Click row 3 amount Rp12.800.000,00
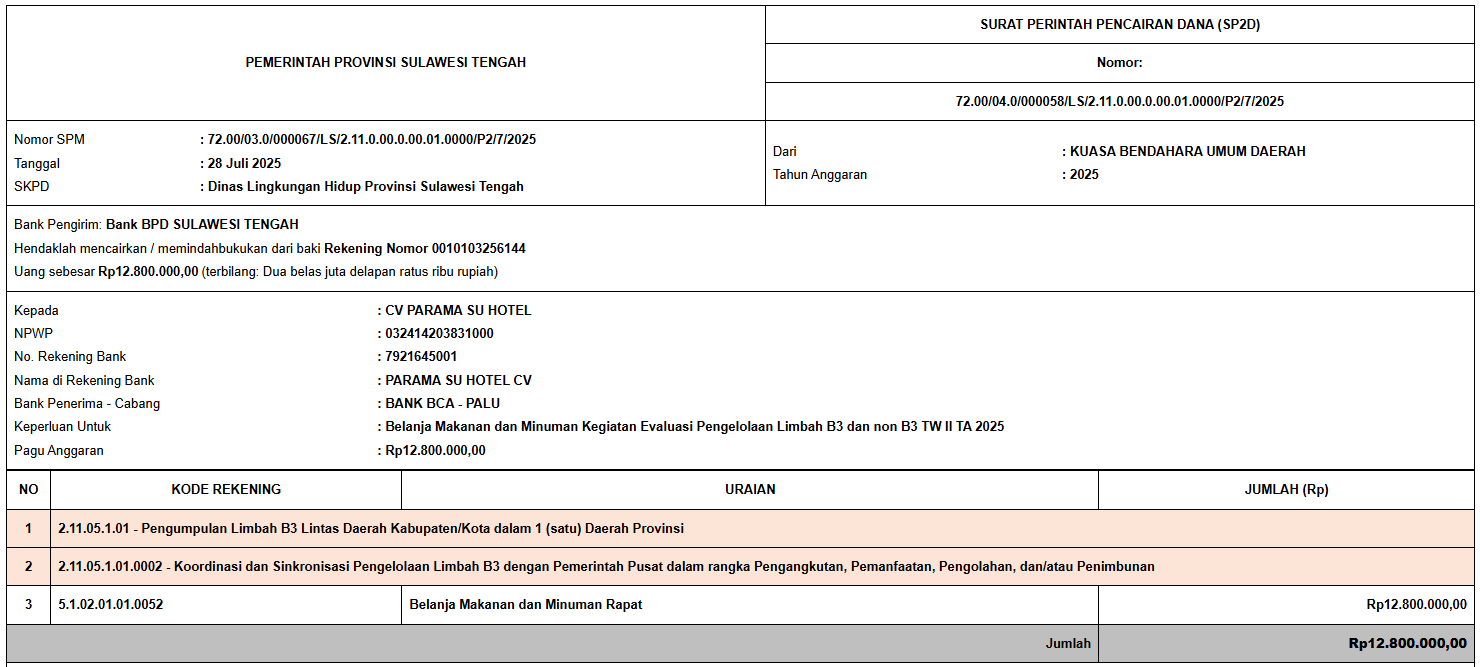This screenshot has width=1480, height=667. tap(1416, 604)
